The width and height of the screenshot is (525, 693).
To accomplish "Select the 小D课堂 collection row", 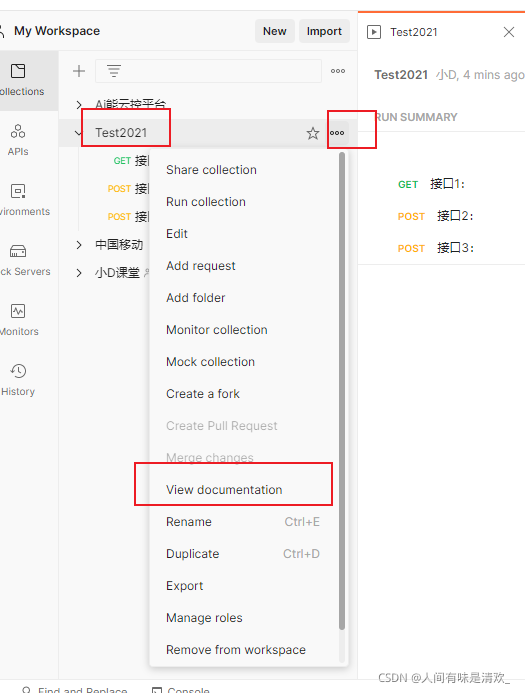I will point(118,273).
